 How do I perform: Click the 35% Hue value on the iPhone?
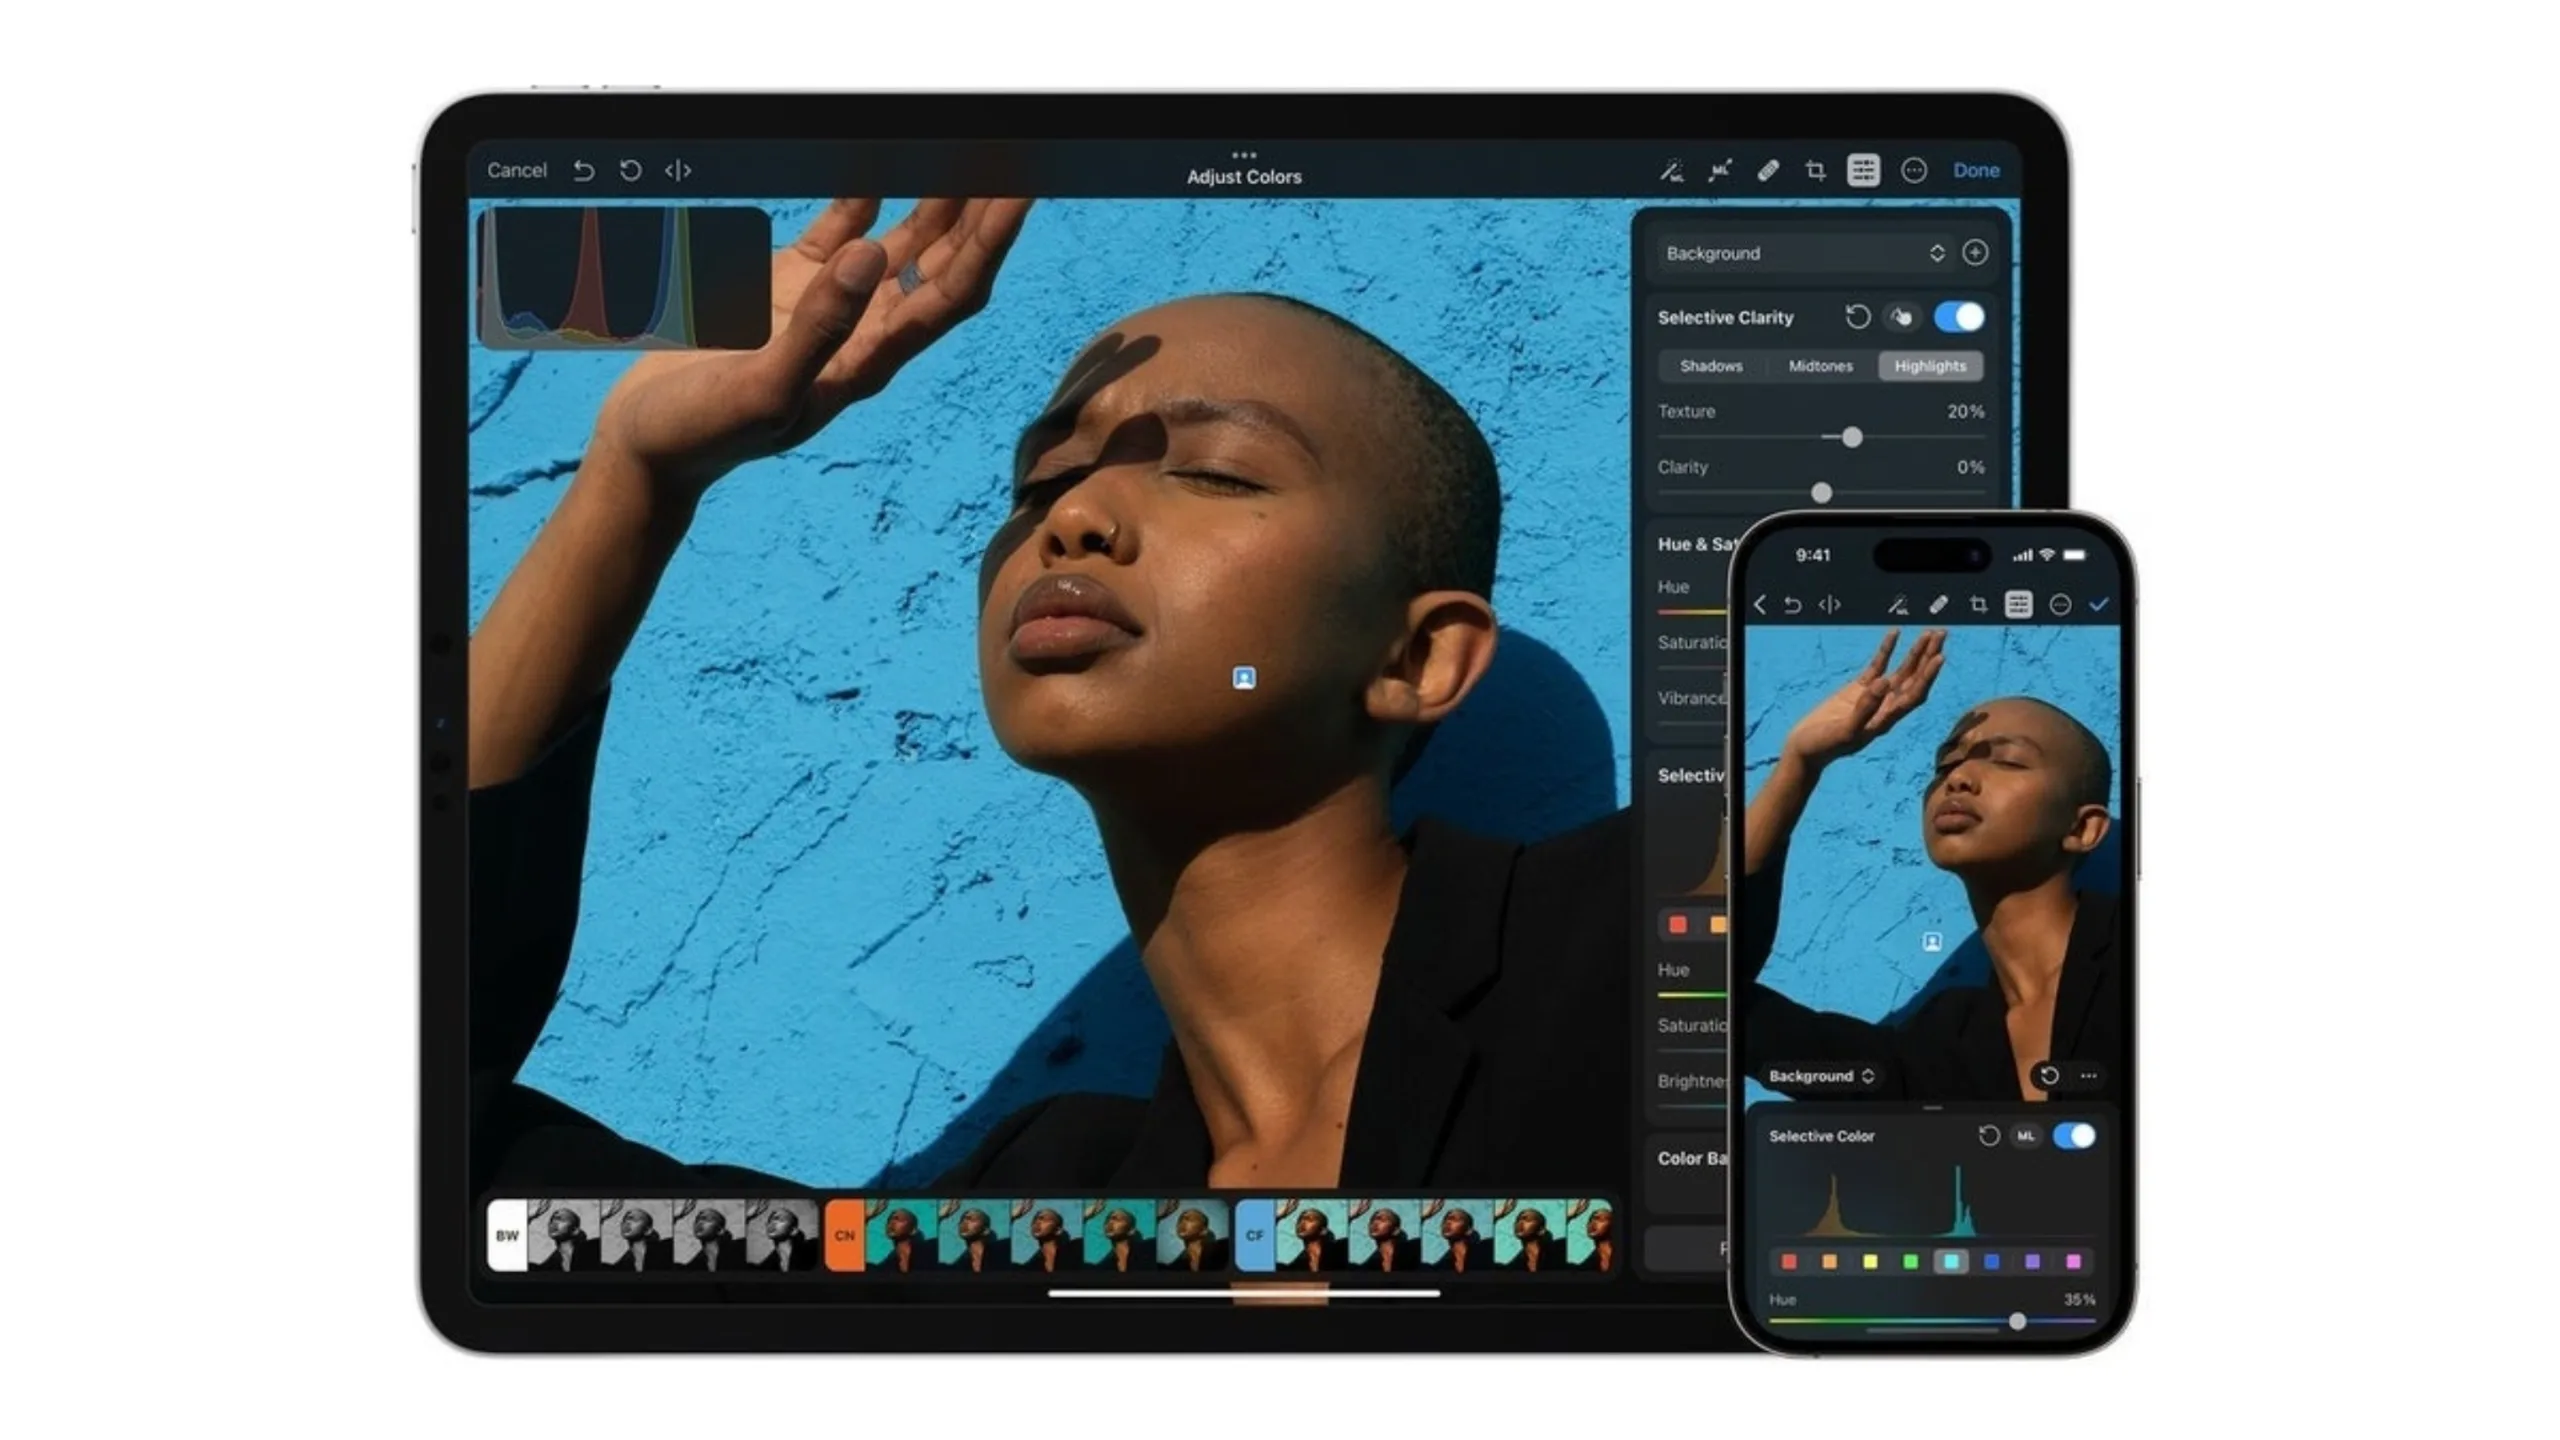[x=2079, y=1300]
